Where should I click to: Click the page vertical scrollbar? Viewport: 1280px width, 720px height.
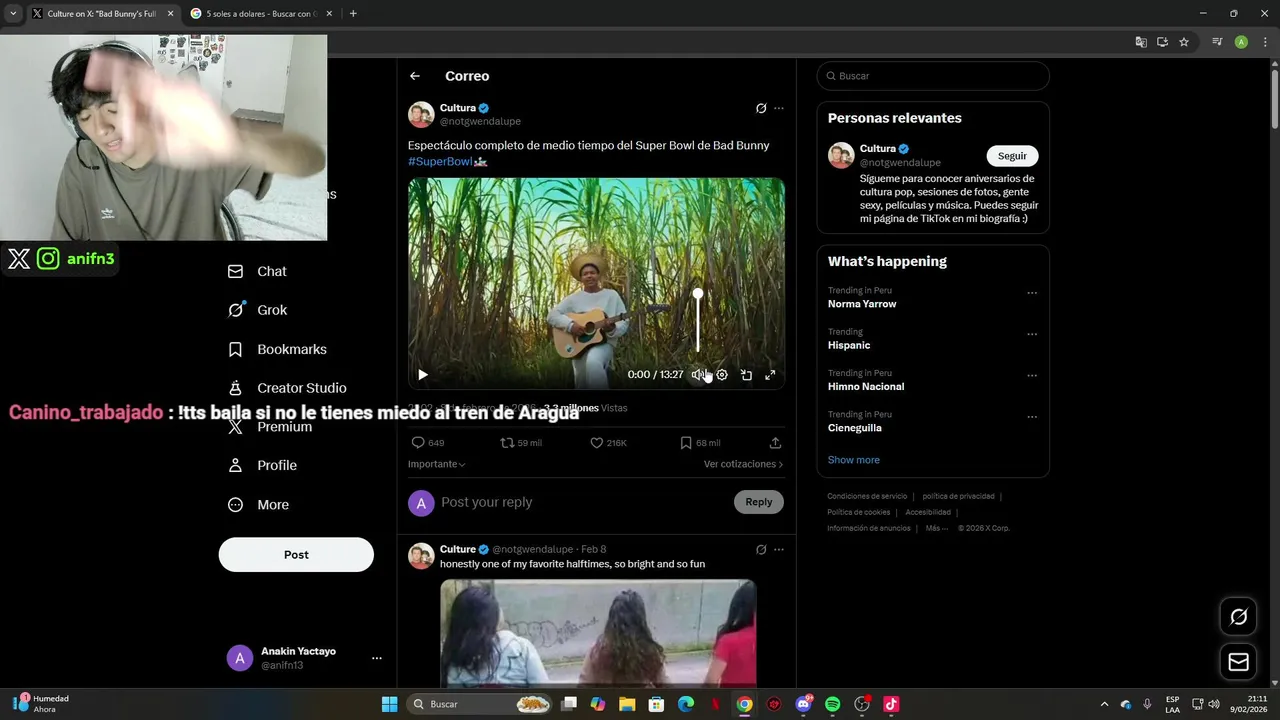click(x=1275, y=100)
